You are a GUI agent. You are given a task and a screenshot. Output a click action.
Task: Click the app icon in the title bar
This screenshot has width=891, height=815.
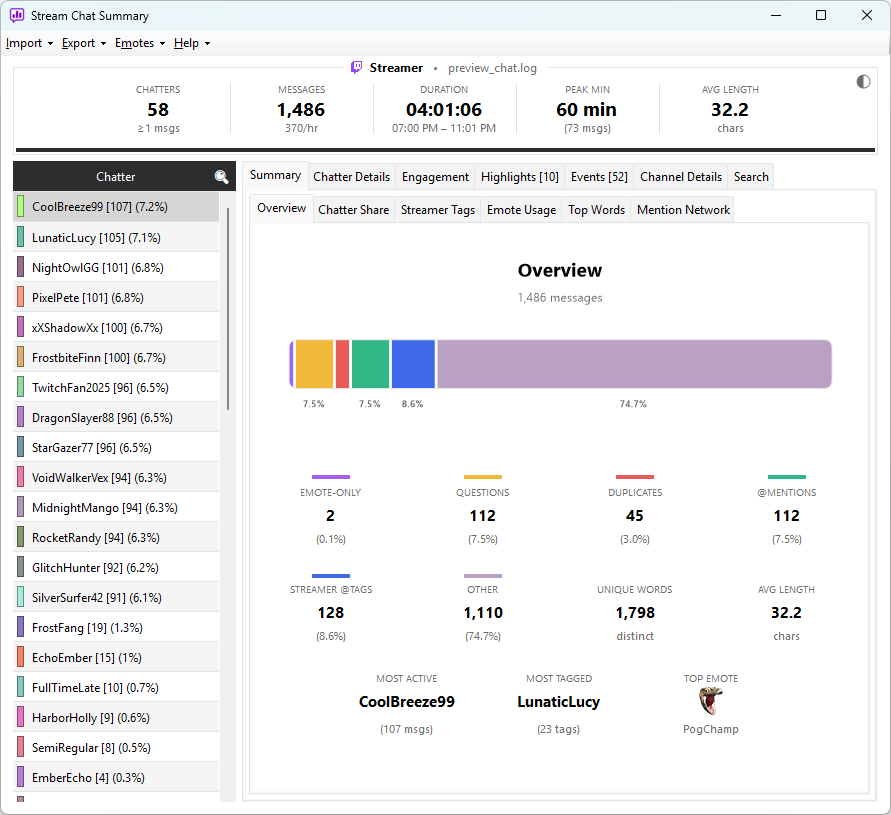(x=17, y=15)
